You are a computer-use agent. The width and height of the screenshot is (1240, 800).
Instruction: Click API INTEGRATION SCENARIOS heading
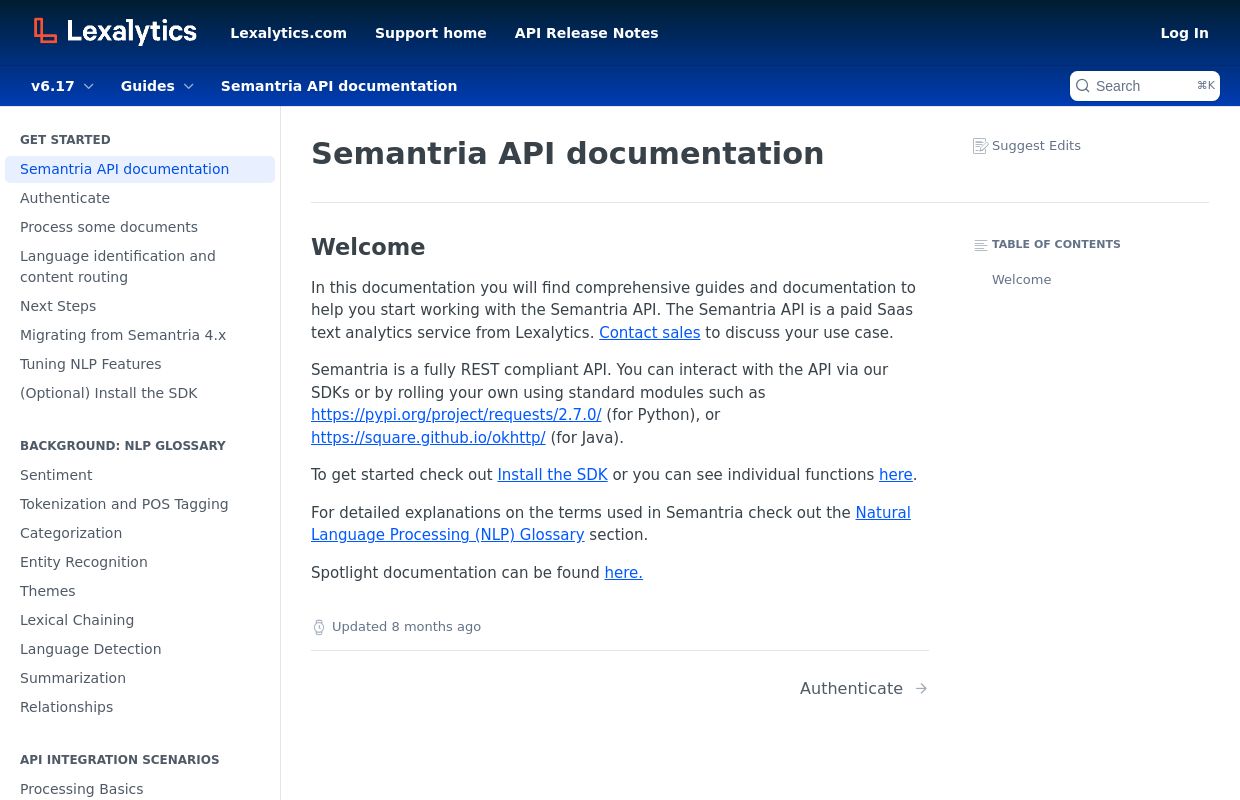[119, 760]
